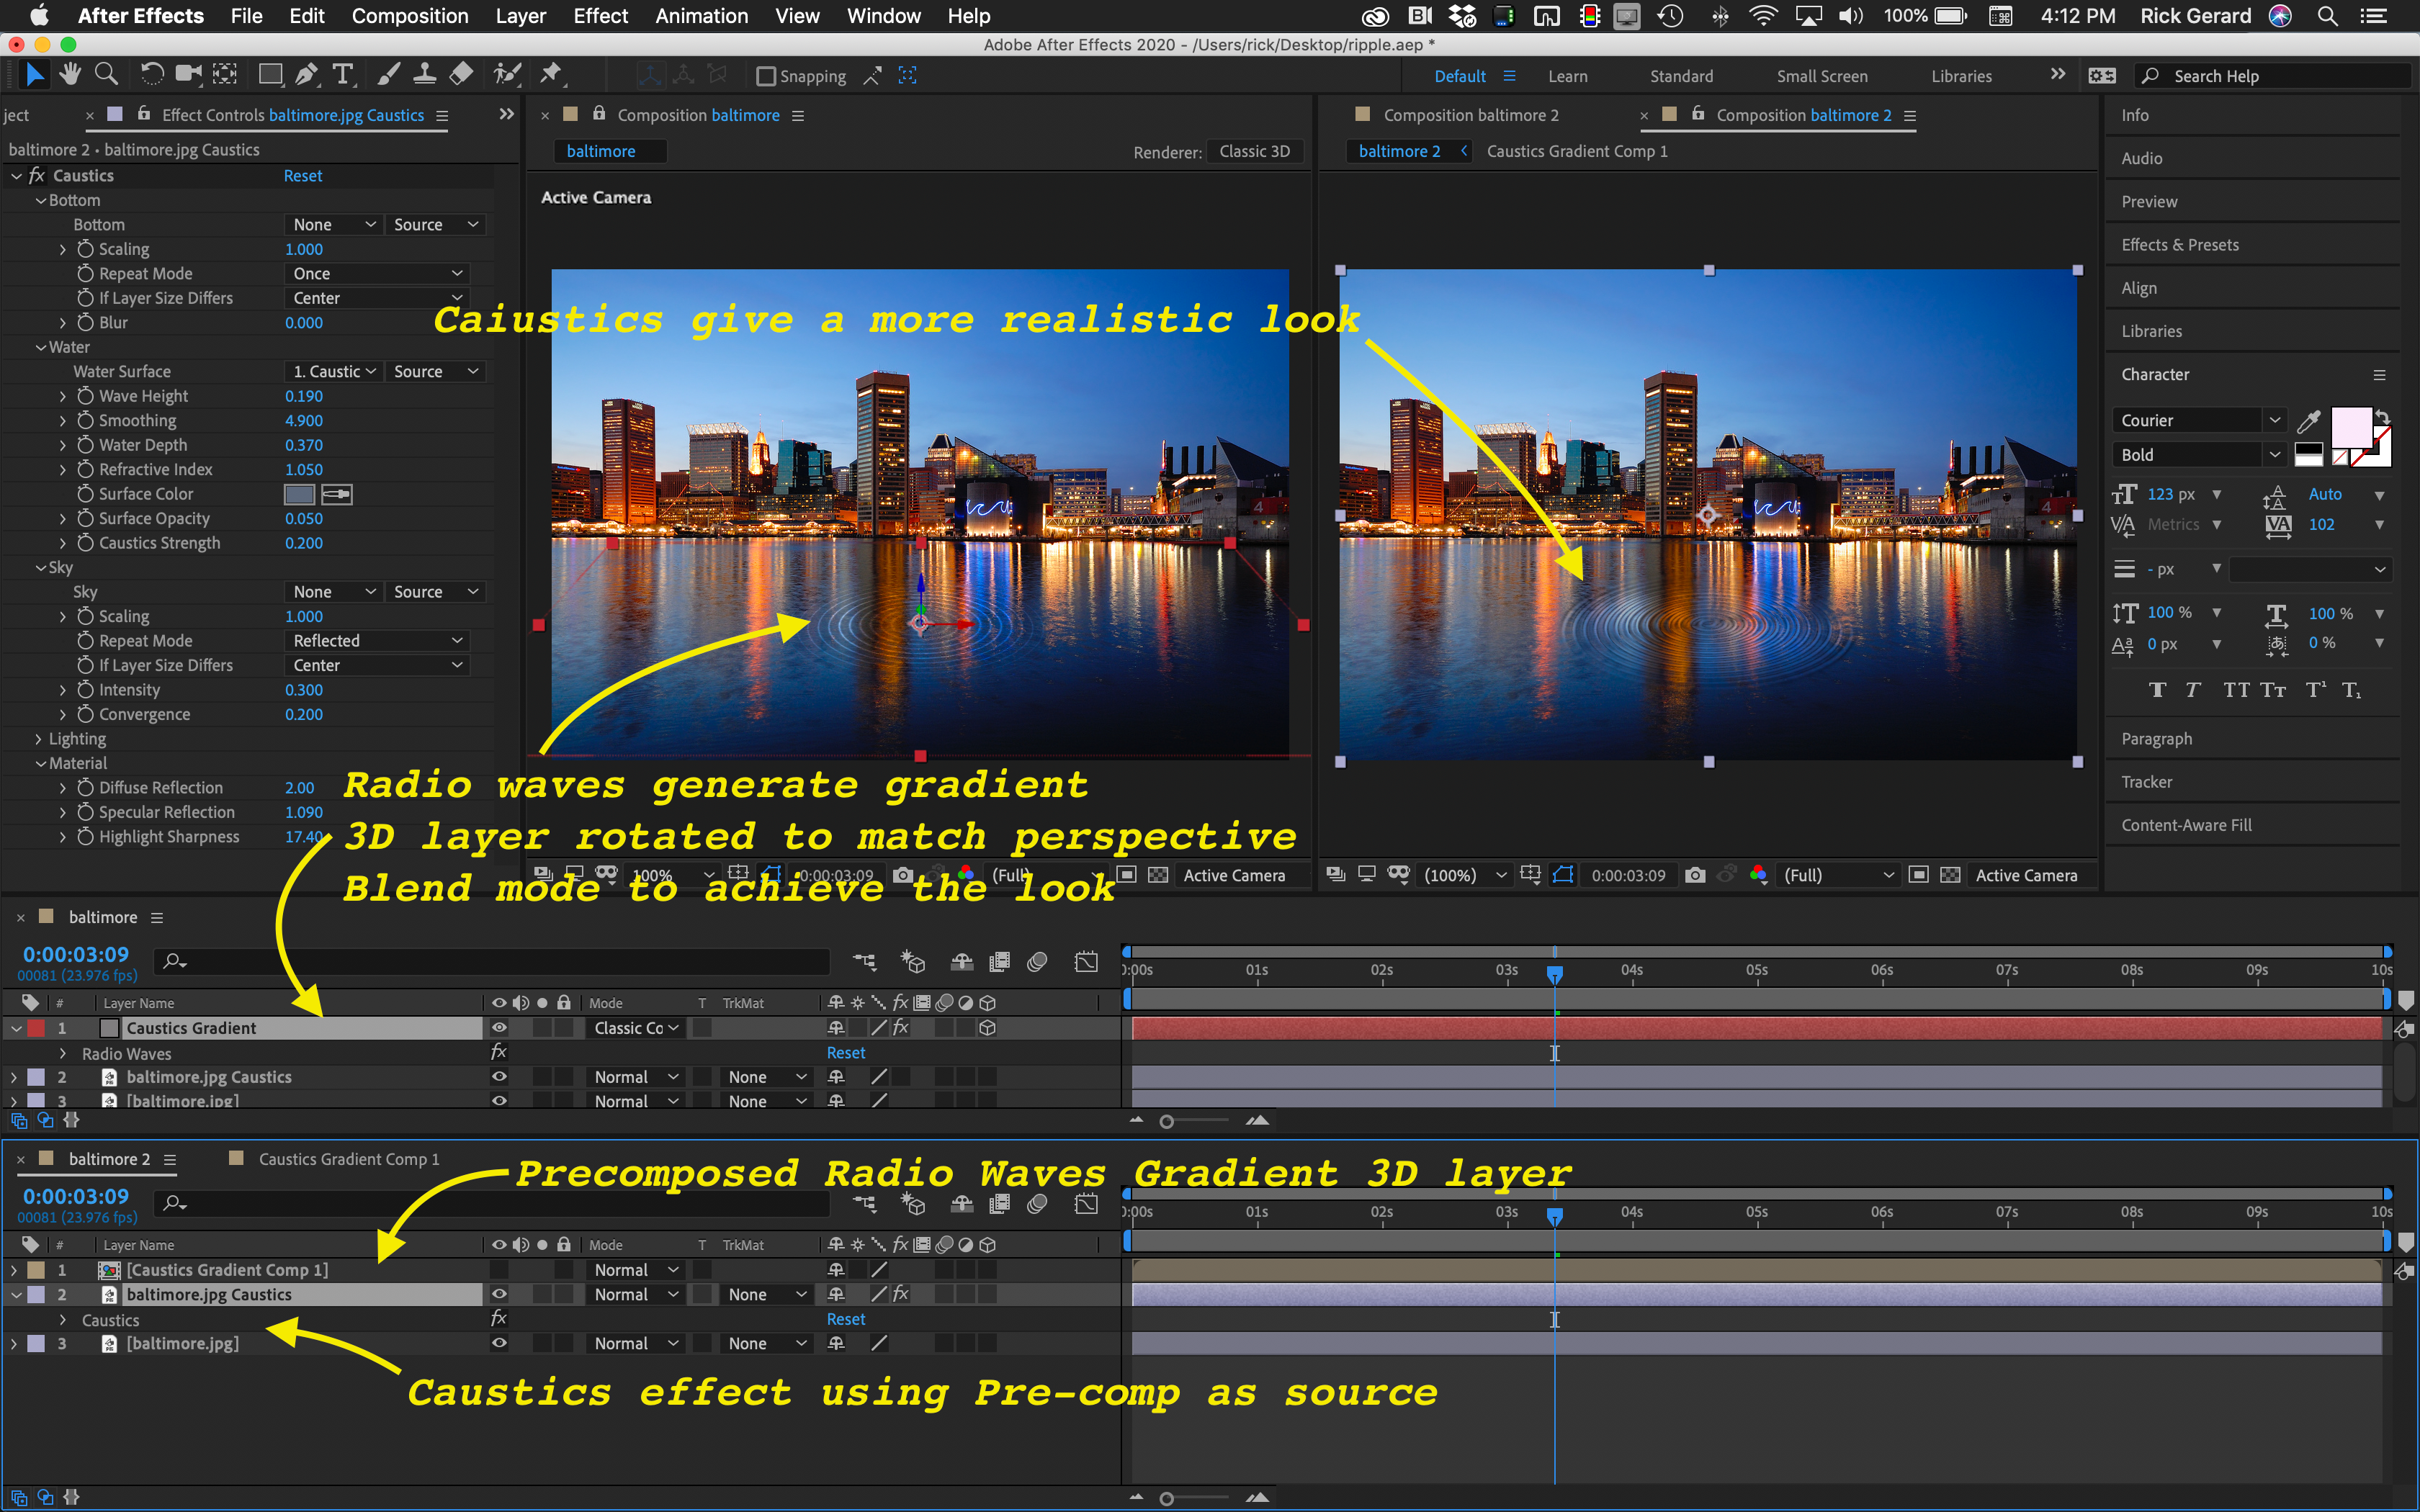Viewport: 2420px width, 1512px height.
Task: Switch to the Standard workspace
Action: coord(1680,76)
